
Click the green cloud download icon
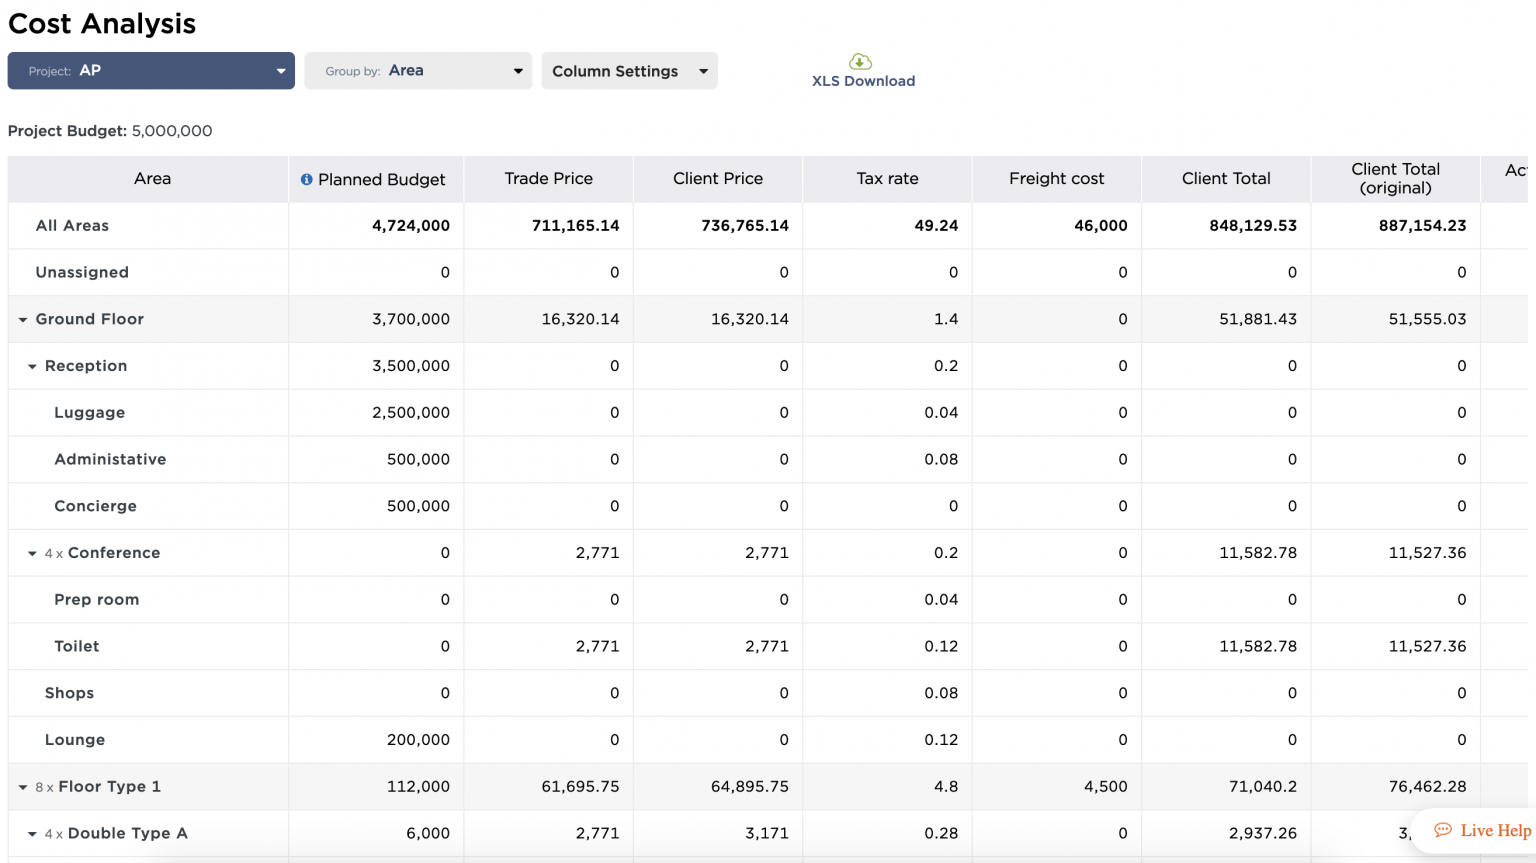(x=859, y=62)
